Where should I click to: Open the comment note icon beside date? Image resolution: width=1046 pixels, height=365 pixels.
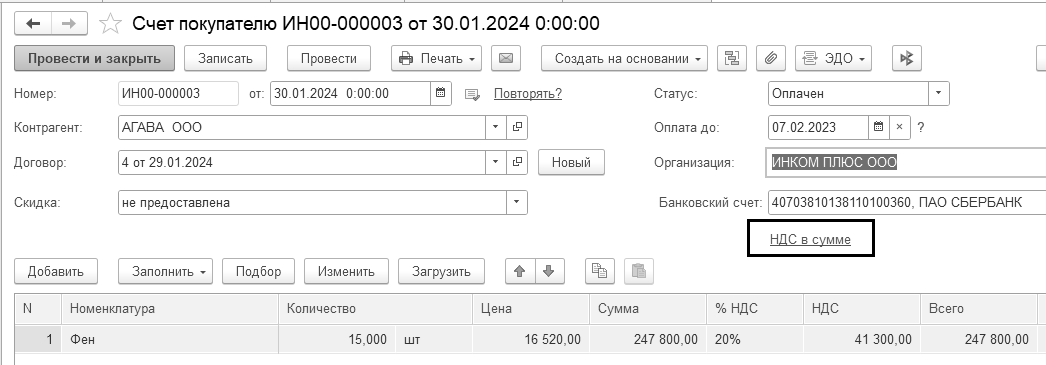(x=472, y=94)
